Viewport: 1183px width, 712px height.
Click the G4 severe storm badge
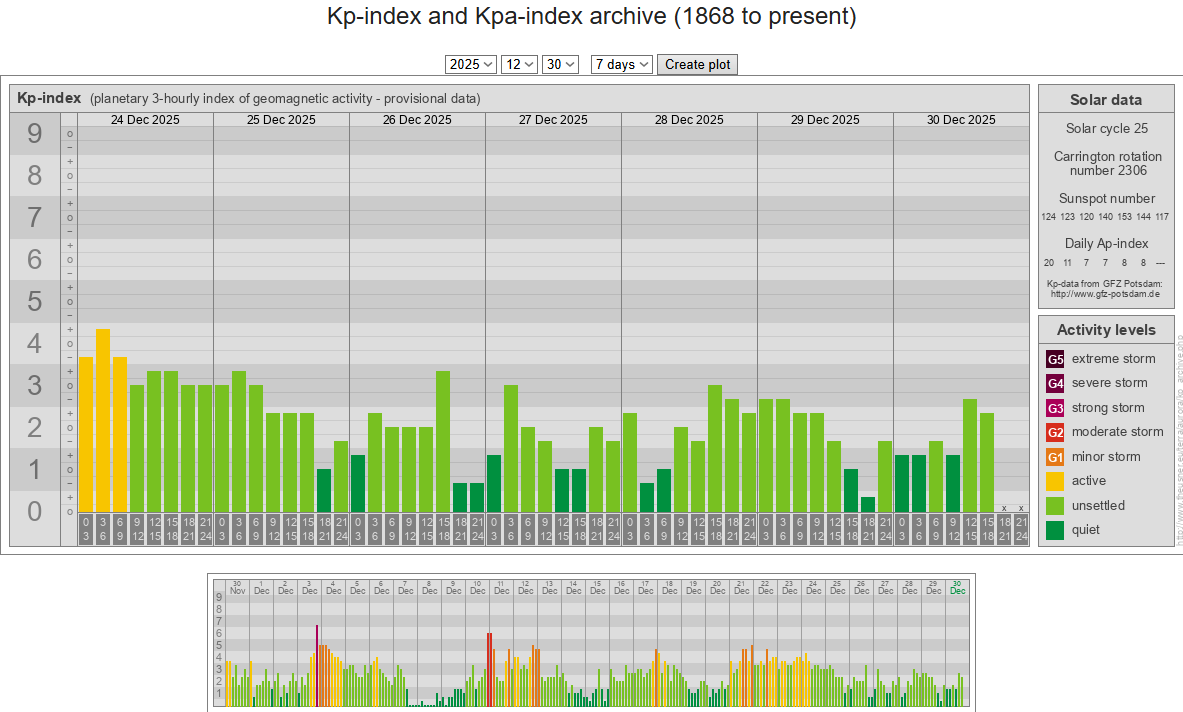pos(1055,383)
